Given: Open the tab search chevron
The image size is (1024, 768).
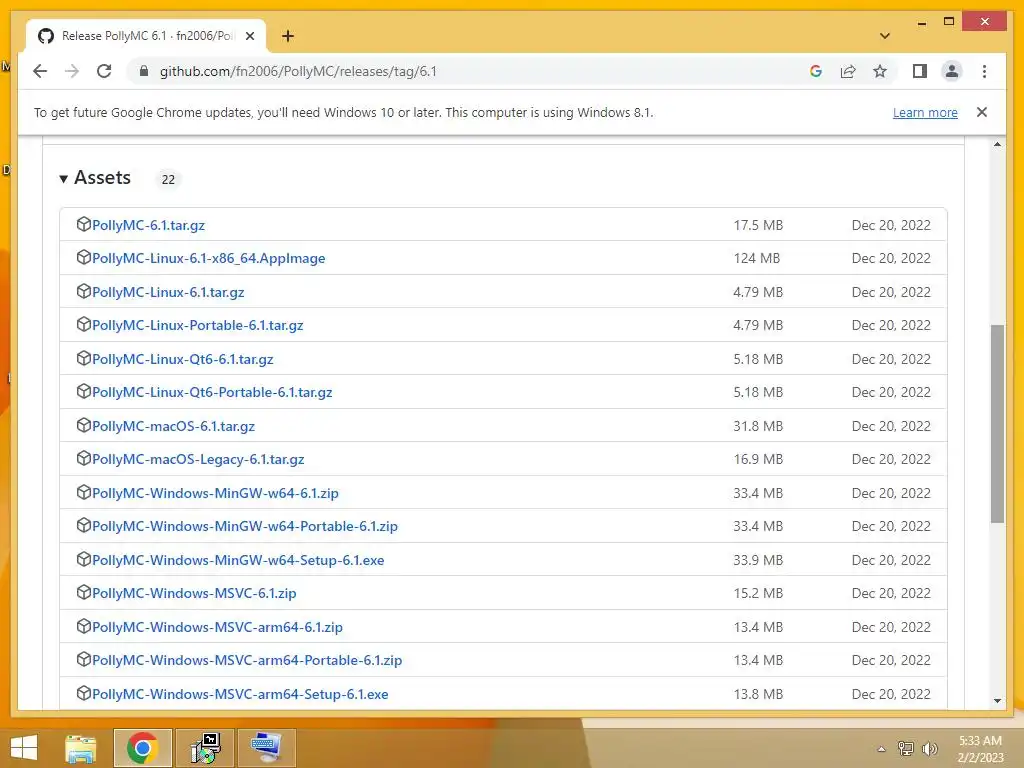Looking at the screenshot, I should click(885, 36).
